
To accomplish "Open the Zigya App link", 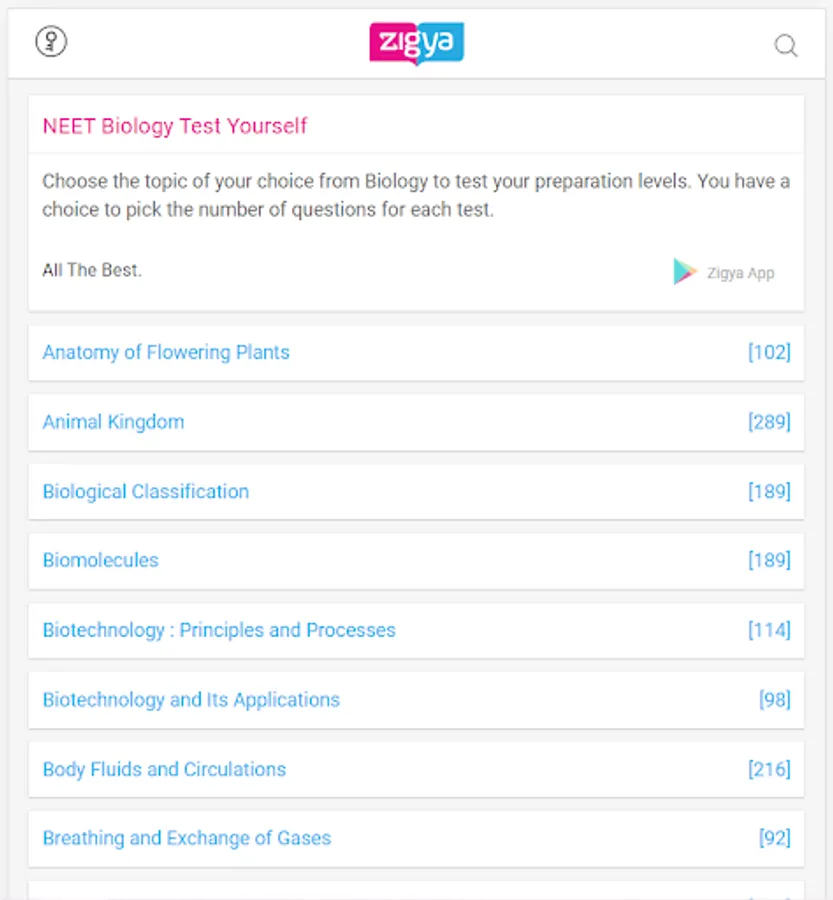I will (740, 273).
